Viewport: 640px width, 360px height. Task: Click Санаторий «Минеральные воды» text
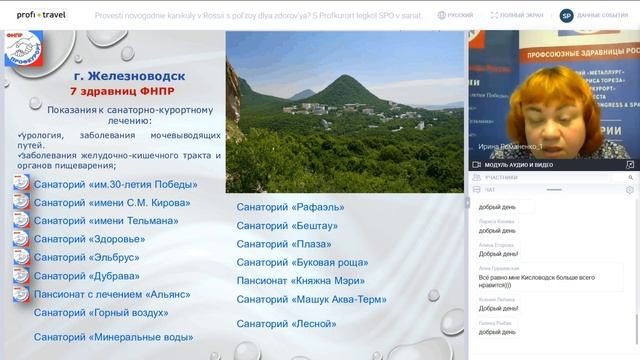113,337
